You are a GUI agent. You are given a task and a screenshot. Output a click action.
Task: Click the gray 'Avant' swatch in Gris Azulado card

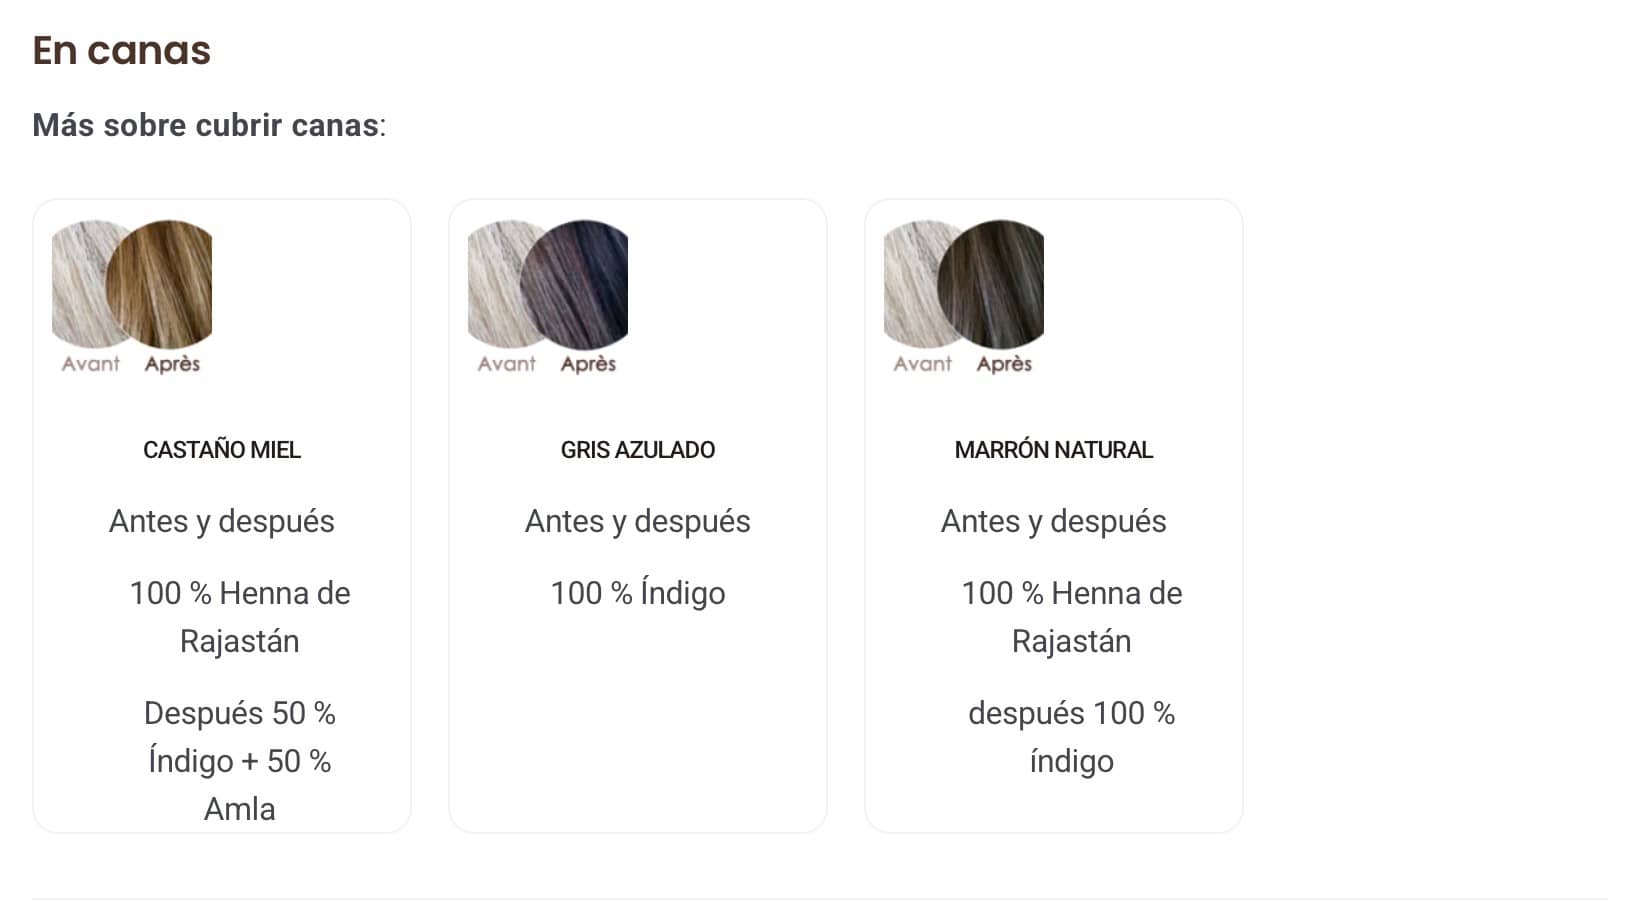tap(493, 283)
